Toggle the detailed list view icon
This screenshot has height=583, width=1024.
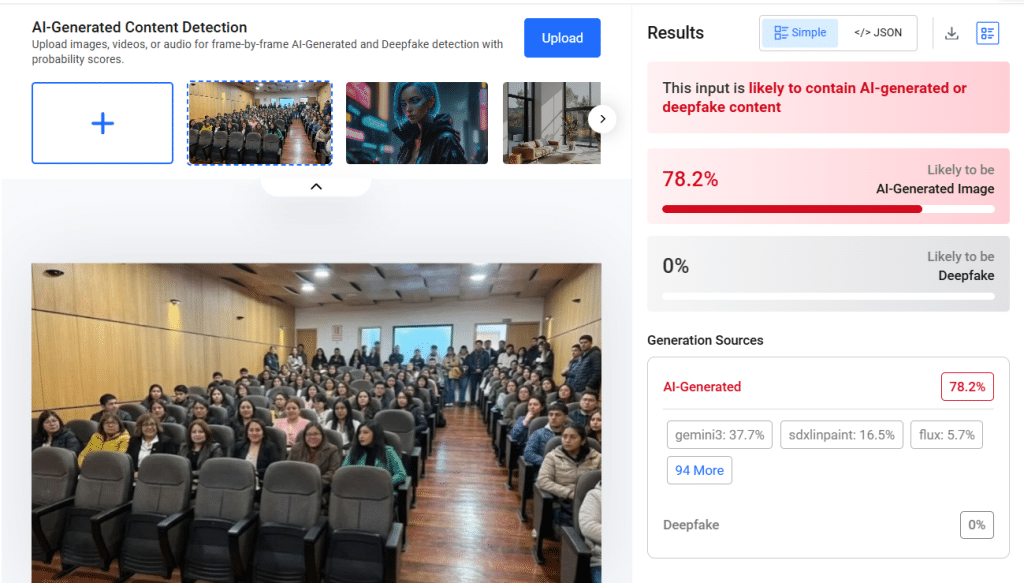point(987,33)
